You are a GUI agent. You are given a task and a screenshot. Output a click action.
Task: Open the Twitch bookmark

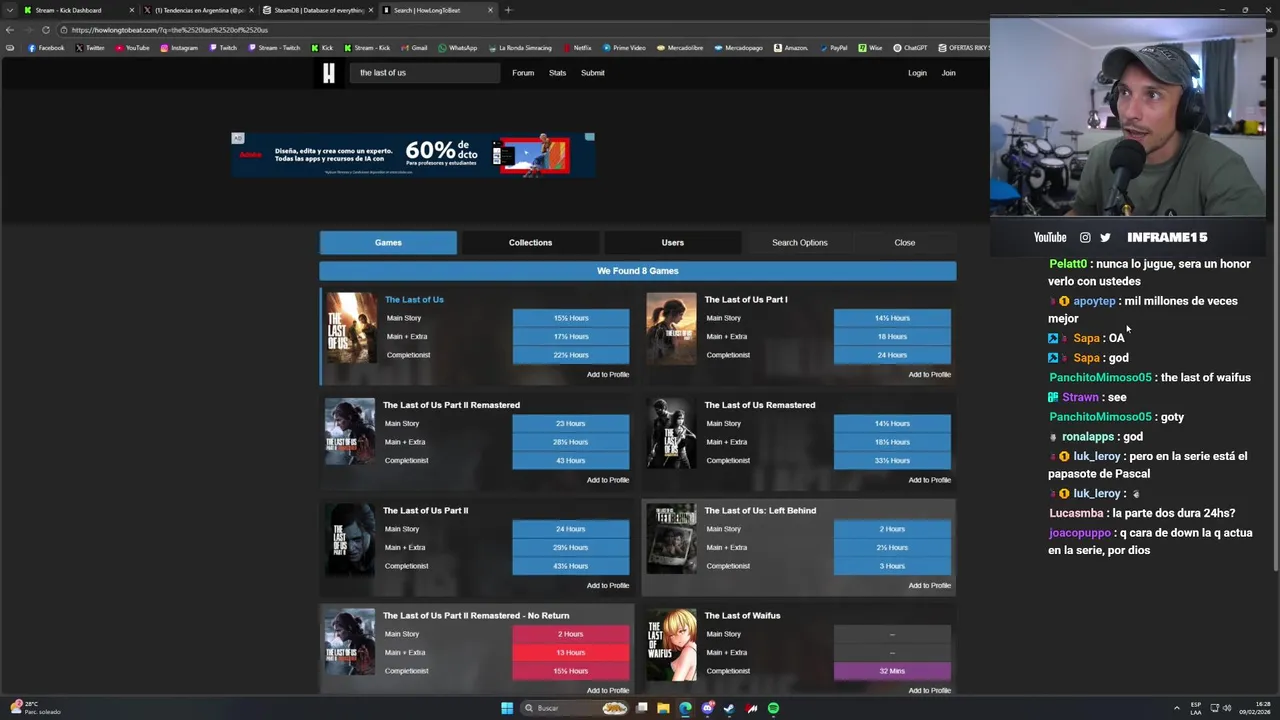pos(223,48)
